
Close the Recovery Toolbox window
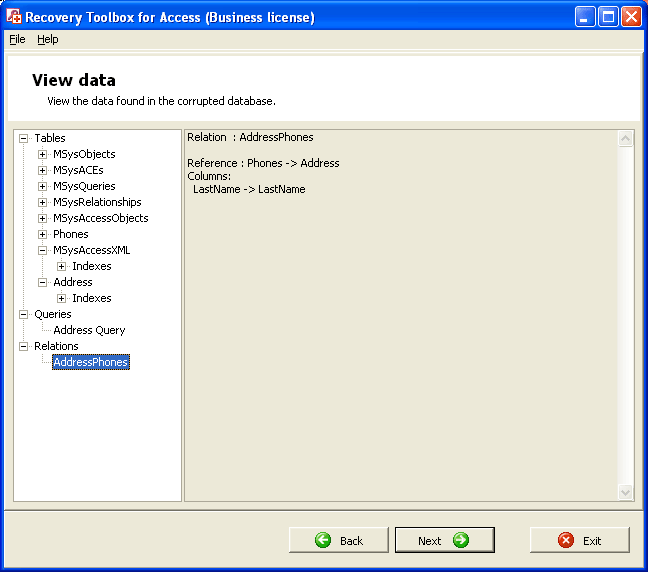click(631, 17)
